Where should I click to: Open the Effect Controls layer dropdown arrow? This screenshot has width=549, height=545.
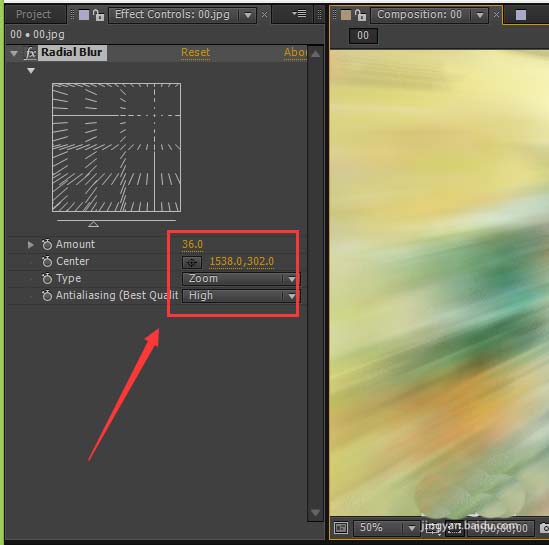click(248, 15)
